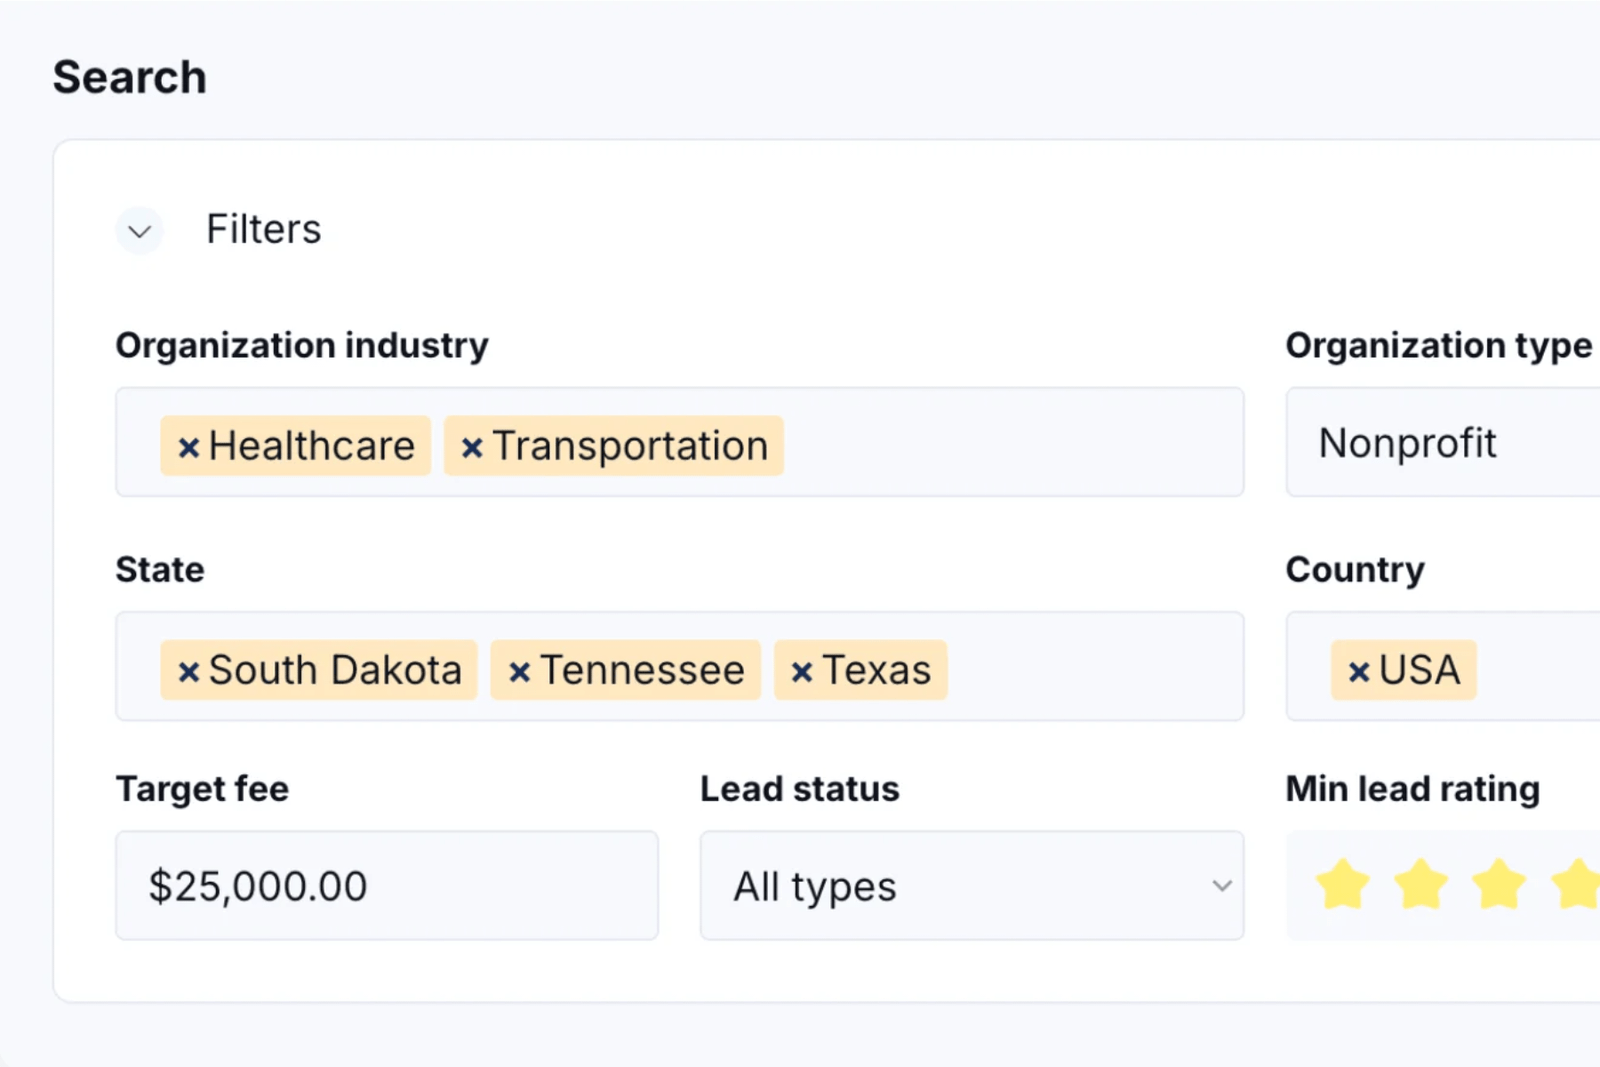The height and width of the screenshot is (1067, 1600).
Task: Click the Country field beside USA tag
Action: click(1540, 667)
